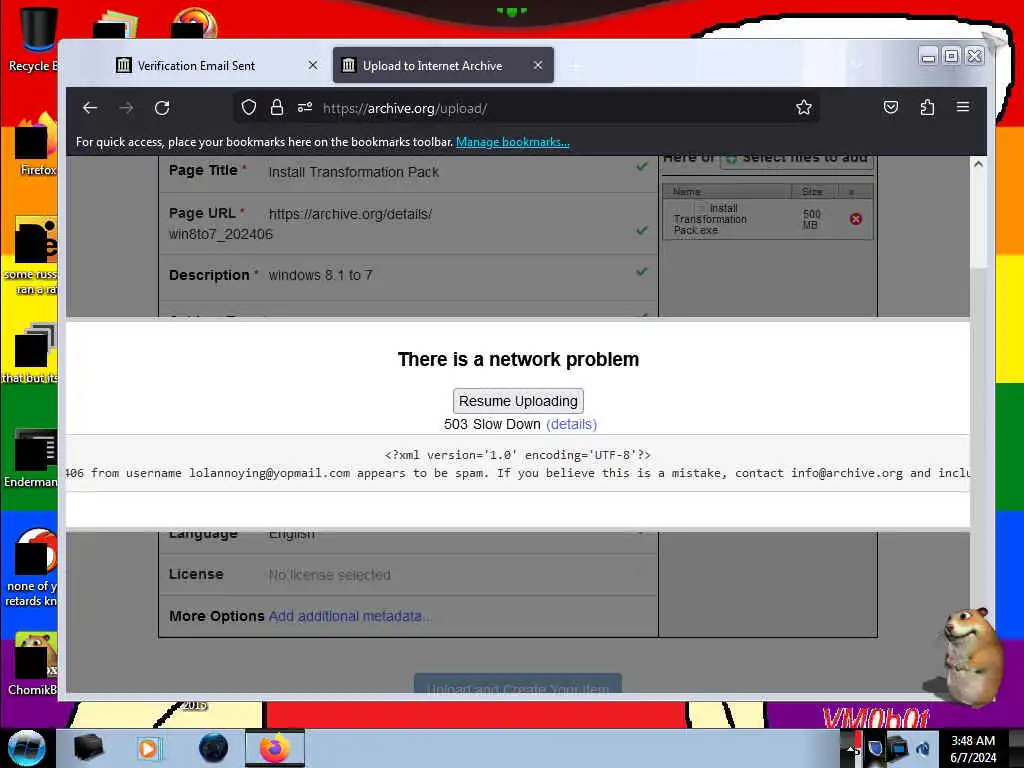
Task: Click the archive.org/upload address bar
Action: 526,108
